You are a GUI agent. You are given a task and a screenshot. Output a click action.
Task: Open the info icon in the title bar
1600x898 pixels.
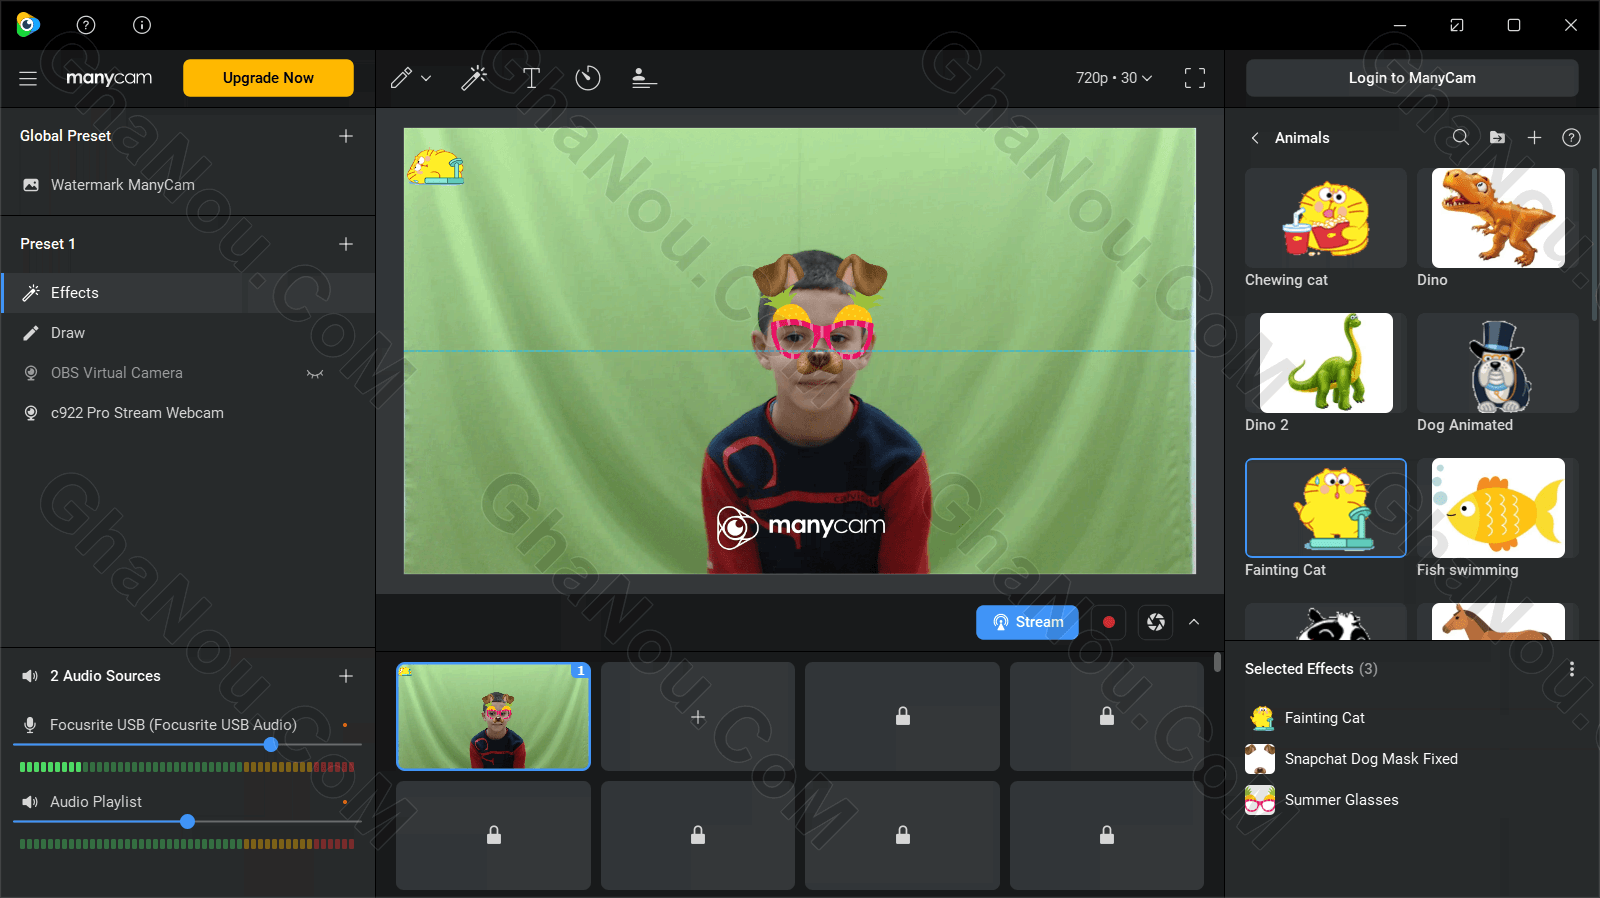(x=142, y=25)
